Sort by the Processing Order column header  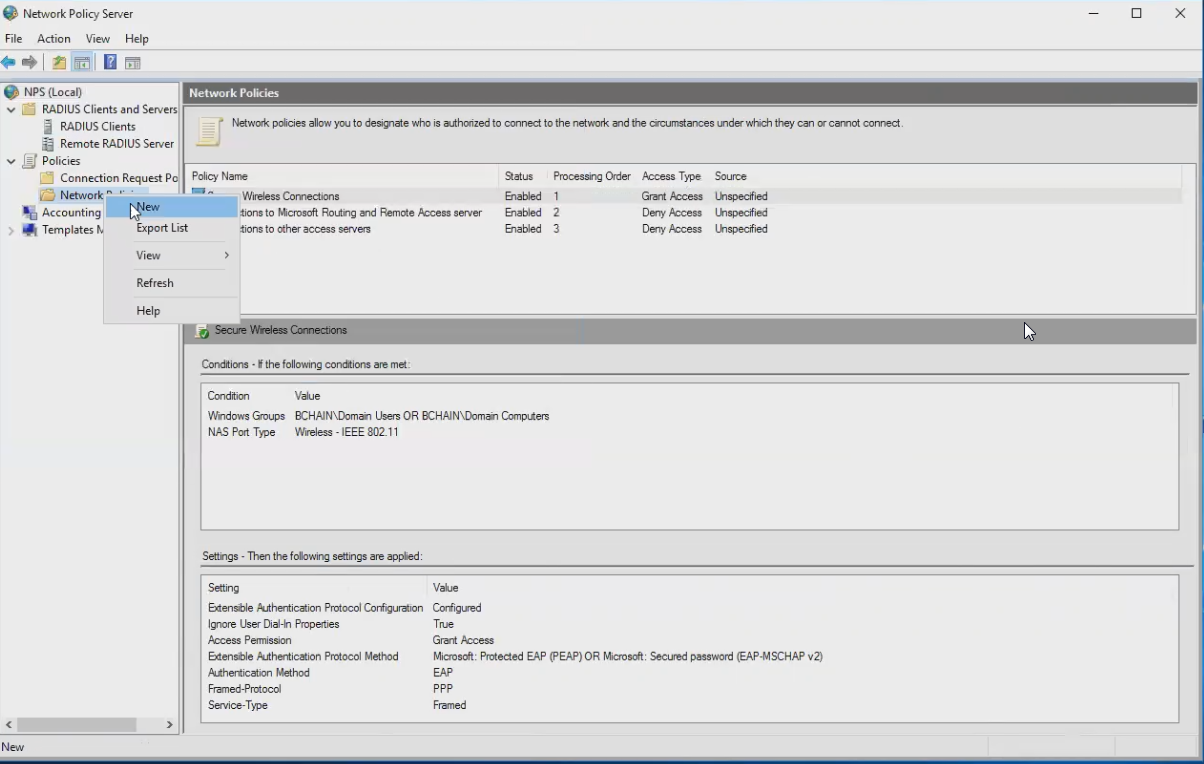(591, 176)
